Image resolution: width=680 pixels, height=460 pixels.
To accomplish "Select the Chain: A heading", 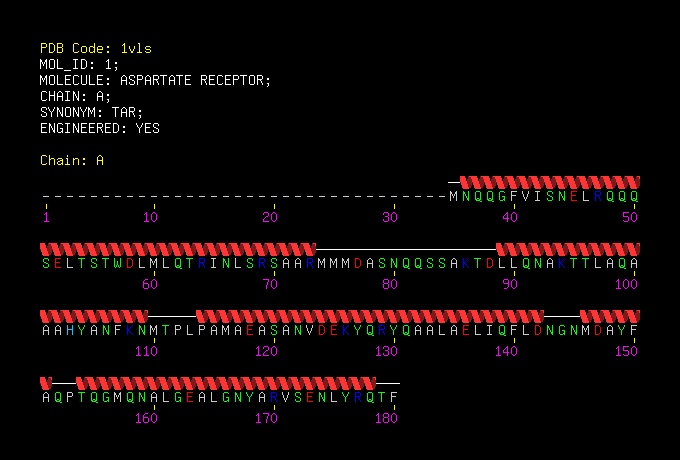I will coord(72,160).
